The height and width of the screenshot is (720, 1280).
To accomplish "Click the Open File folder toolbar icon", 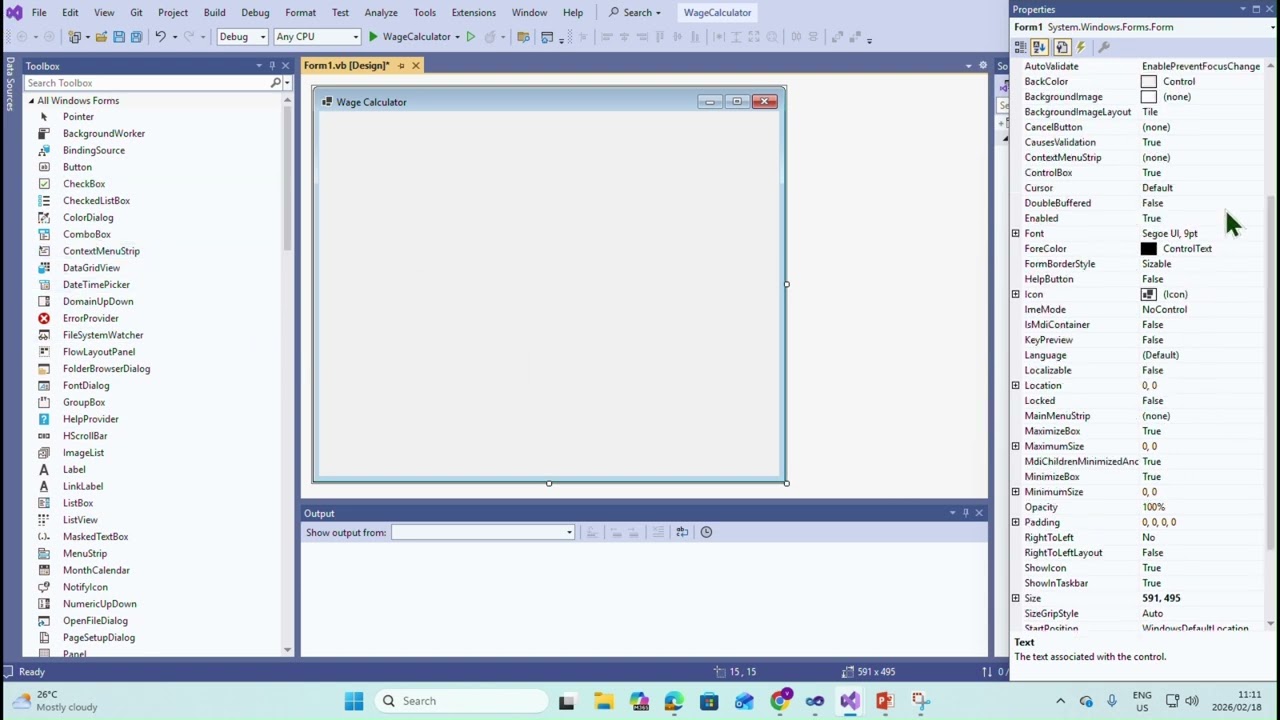I will [x=101, y=37].
